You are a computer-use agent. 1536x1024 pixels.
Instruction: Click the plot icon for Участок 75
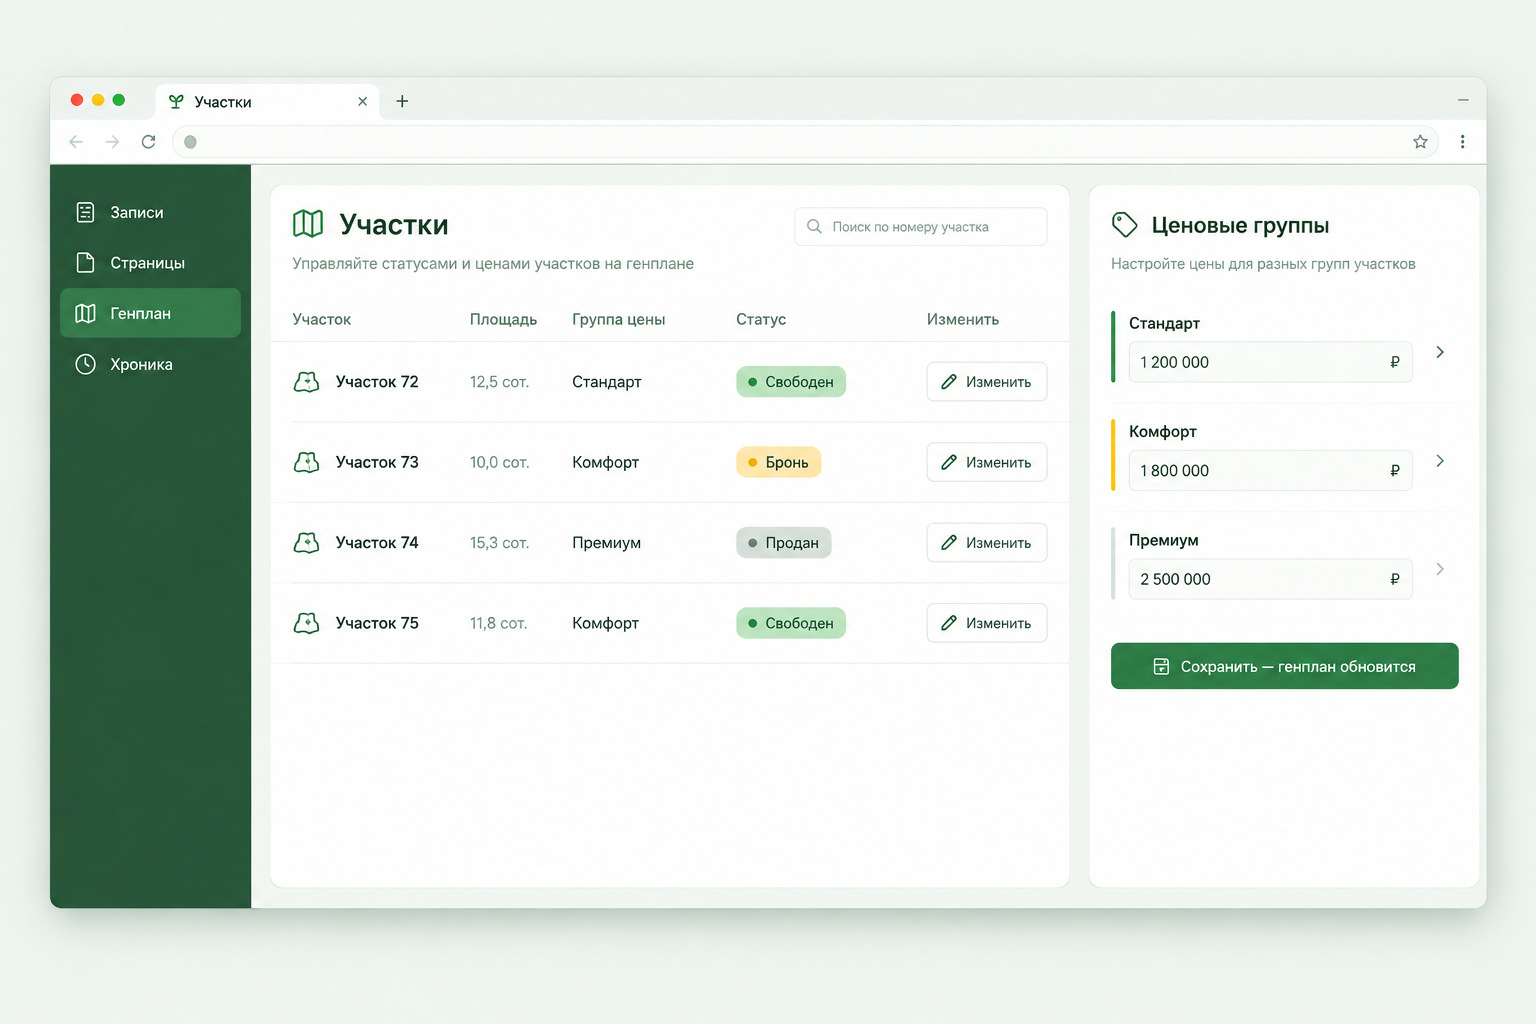tap(306, 623)
